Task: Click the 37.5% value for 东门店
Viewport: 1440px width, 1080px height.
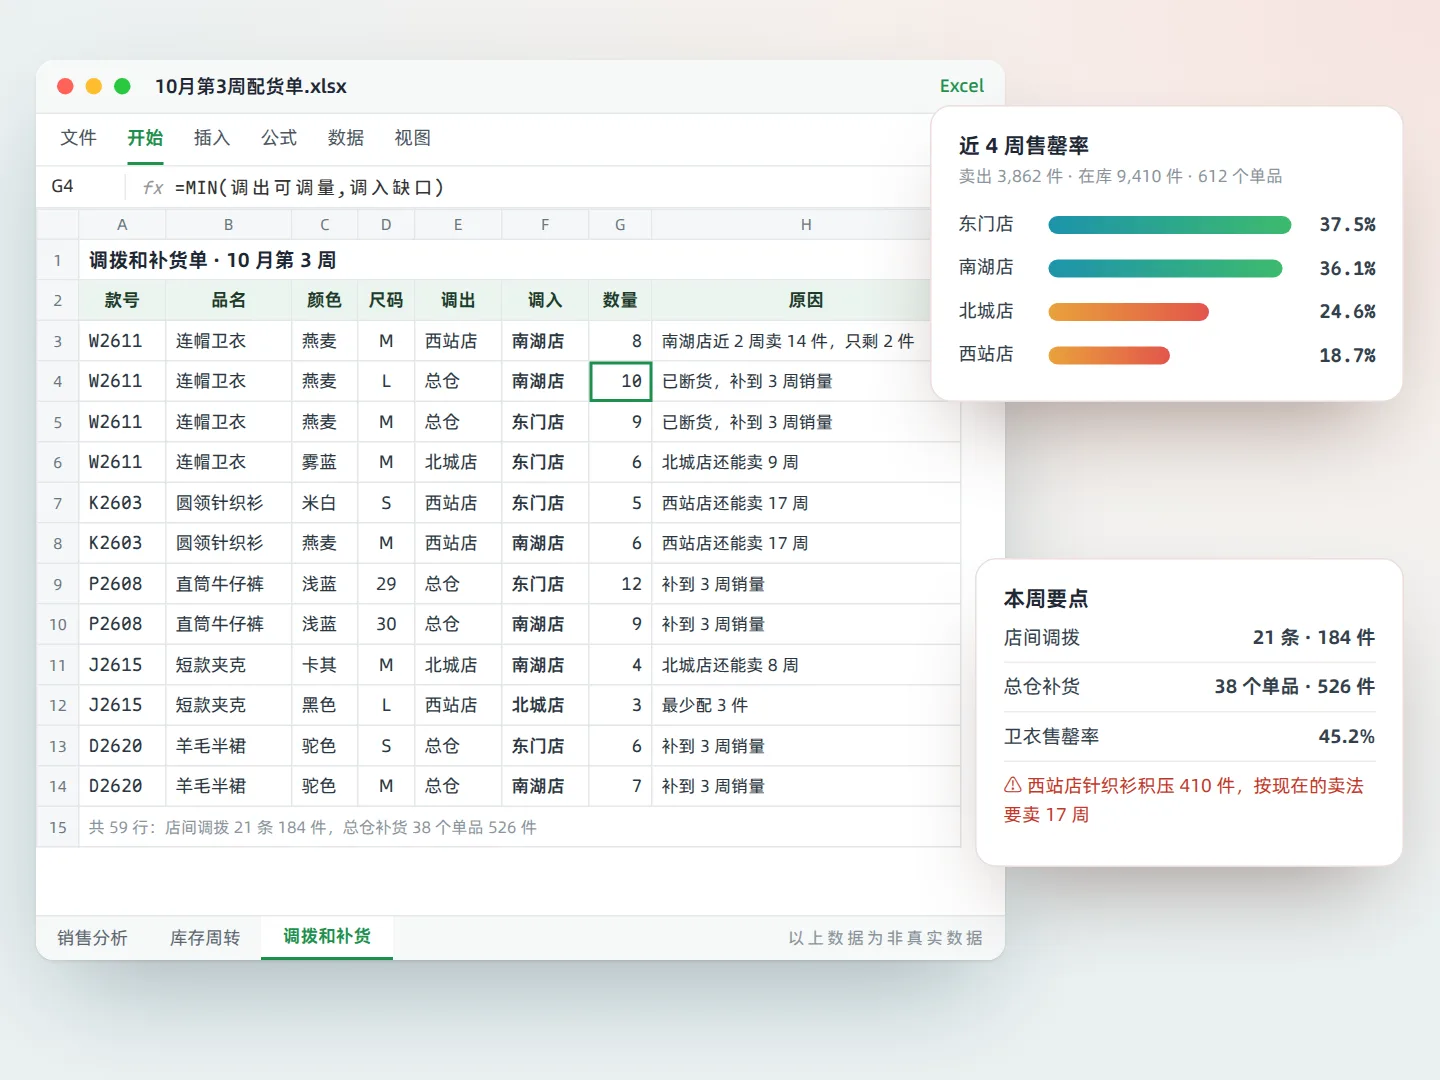Action: (1347, 225)
